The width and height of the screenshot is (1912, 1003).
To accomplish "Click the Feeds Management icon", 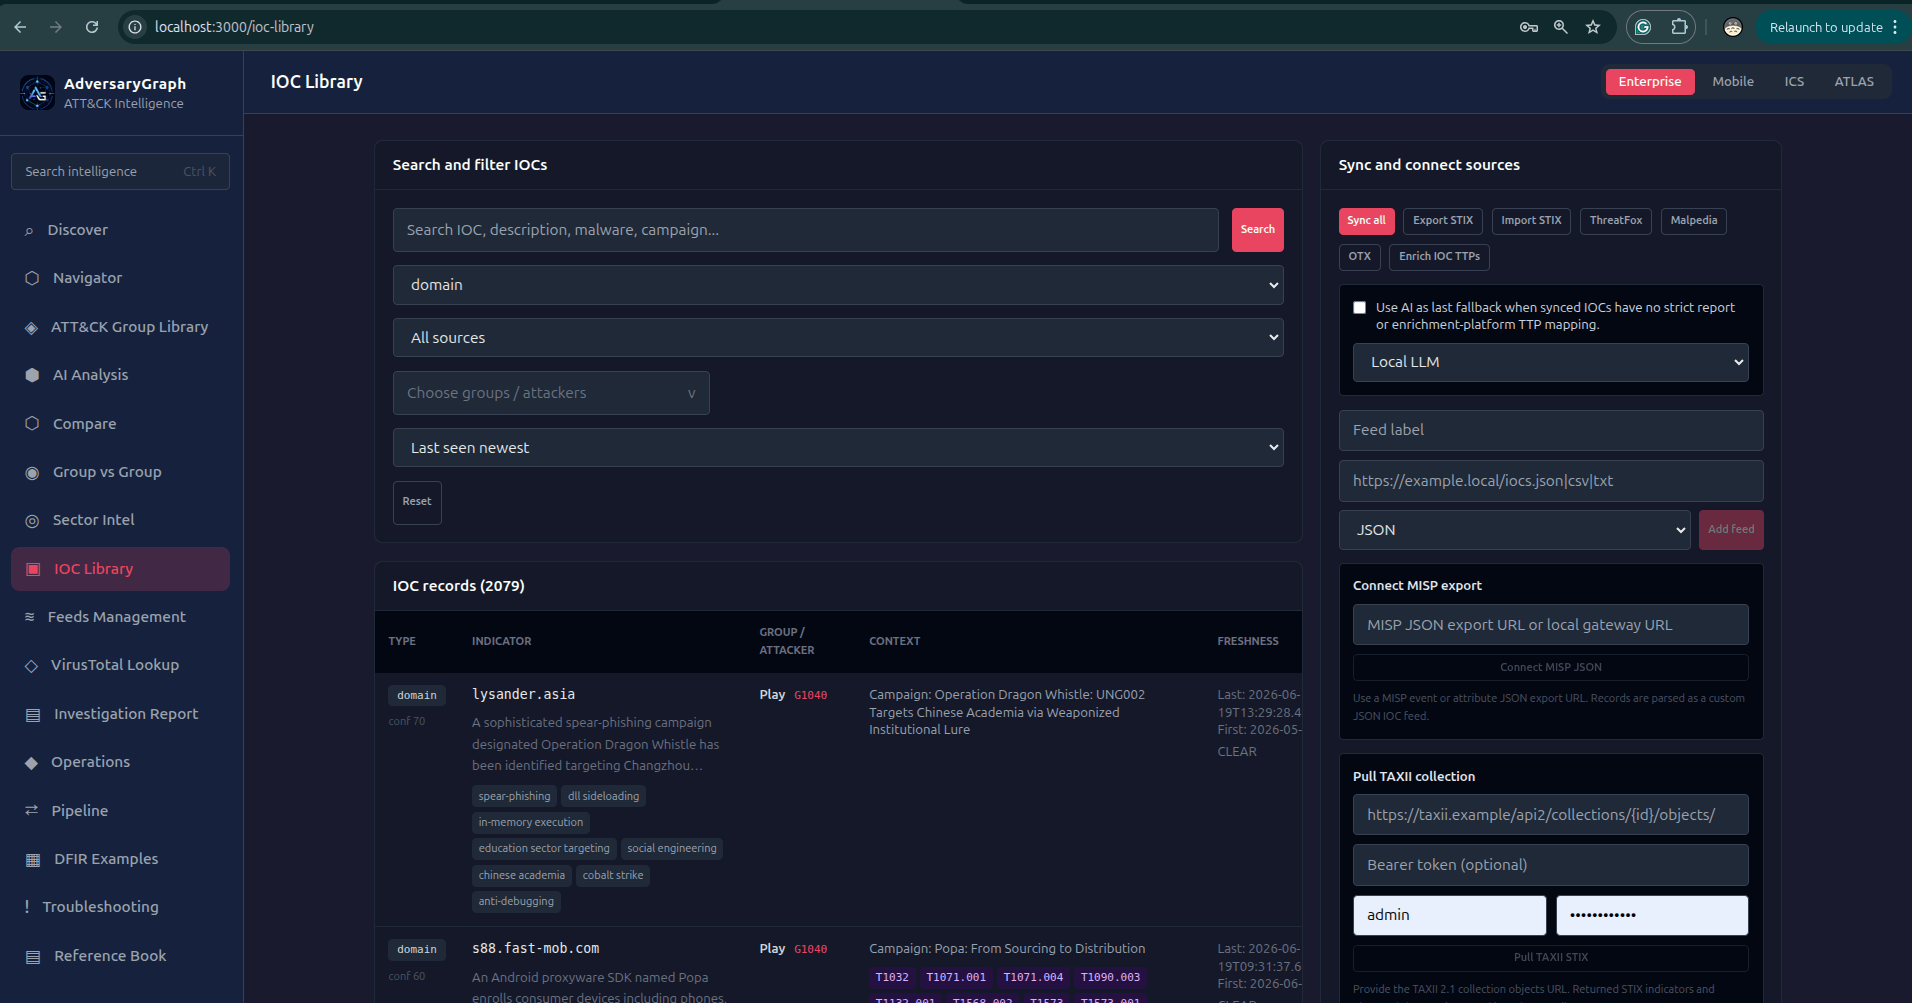I will pyautogui.click(x=29, y=617).
